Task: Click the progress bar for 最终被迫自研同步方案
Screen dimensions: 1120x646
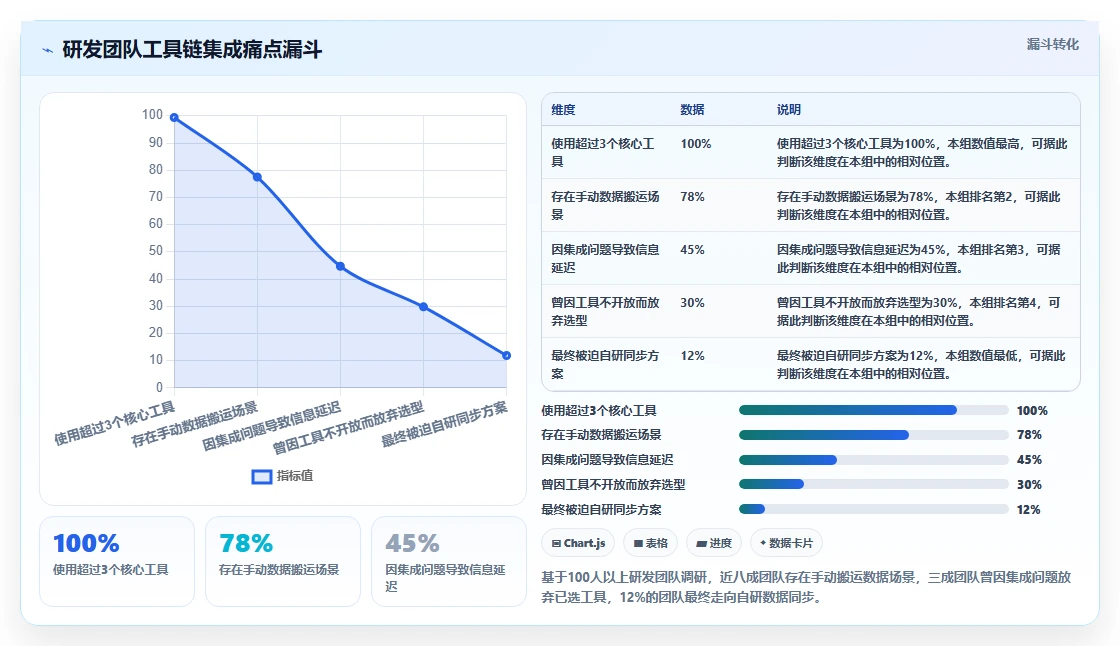Action: tap(874, 510)
